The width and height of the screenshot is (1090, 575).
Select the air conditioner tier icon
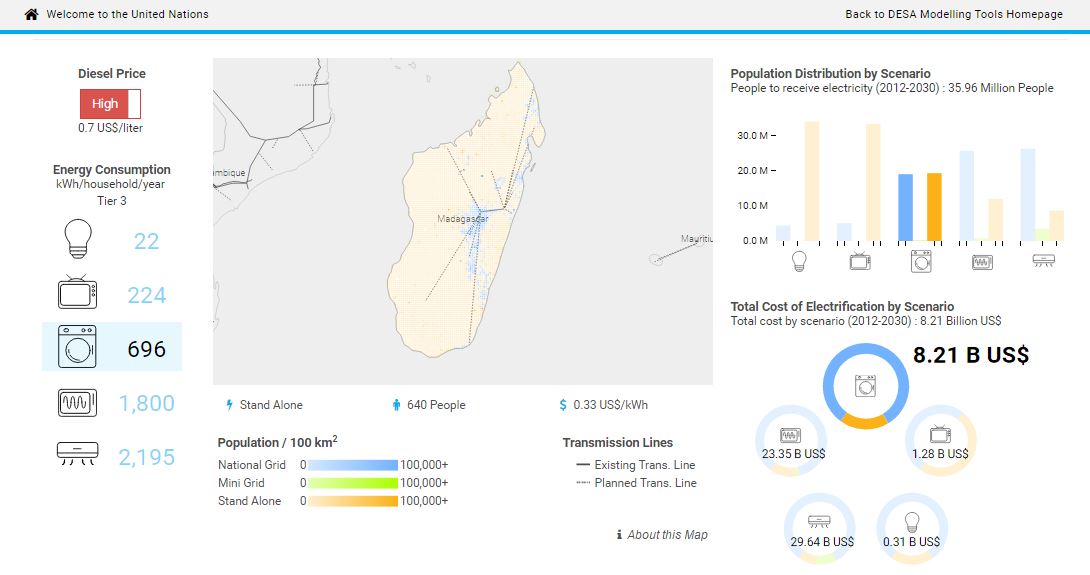[77, 456]
